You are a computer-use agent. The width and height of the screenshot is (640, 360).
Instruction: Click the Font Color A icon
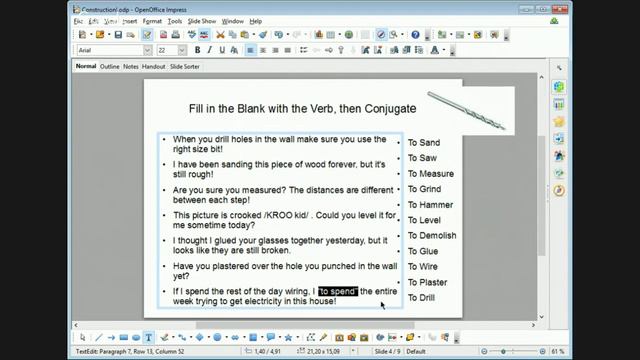(x=435, y=50)
